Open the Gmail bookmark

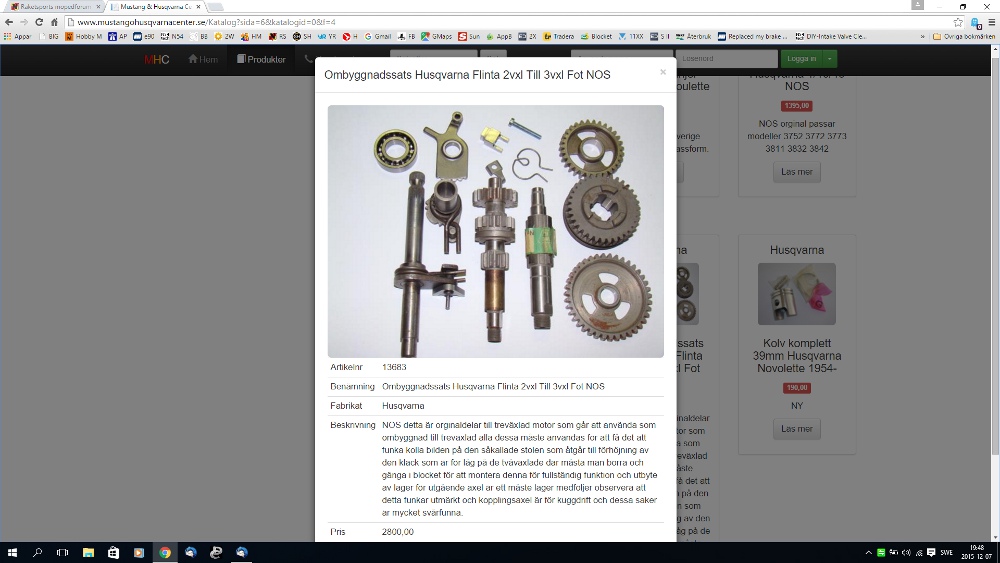coord(378,36)
